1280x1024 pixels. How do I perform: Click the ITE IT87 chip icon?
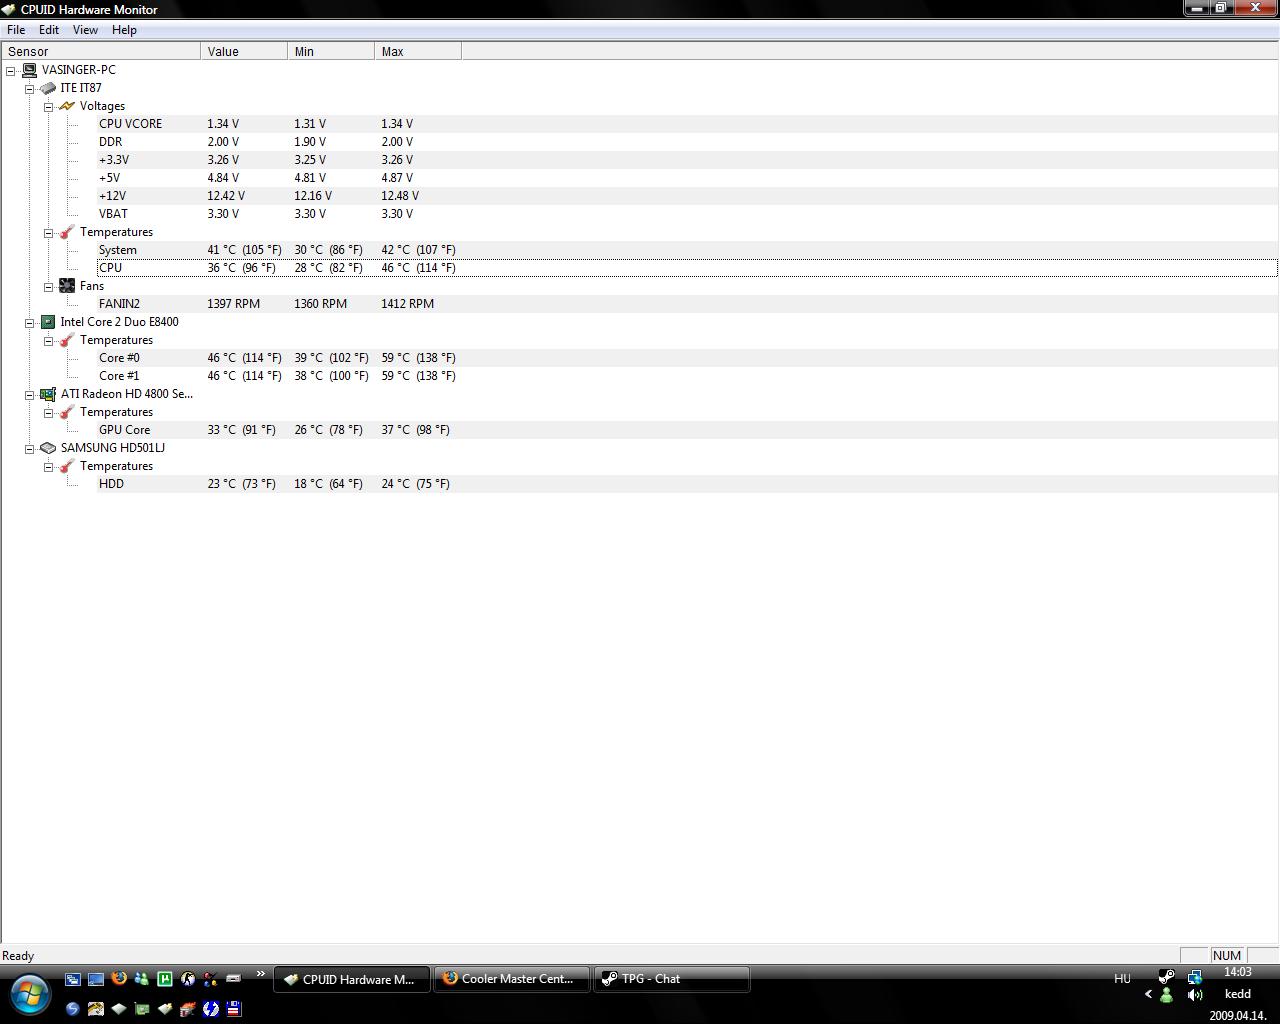point(48,88)
